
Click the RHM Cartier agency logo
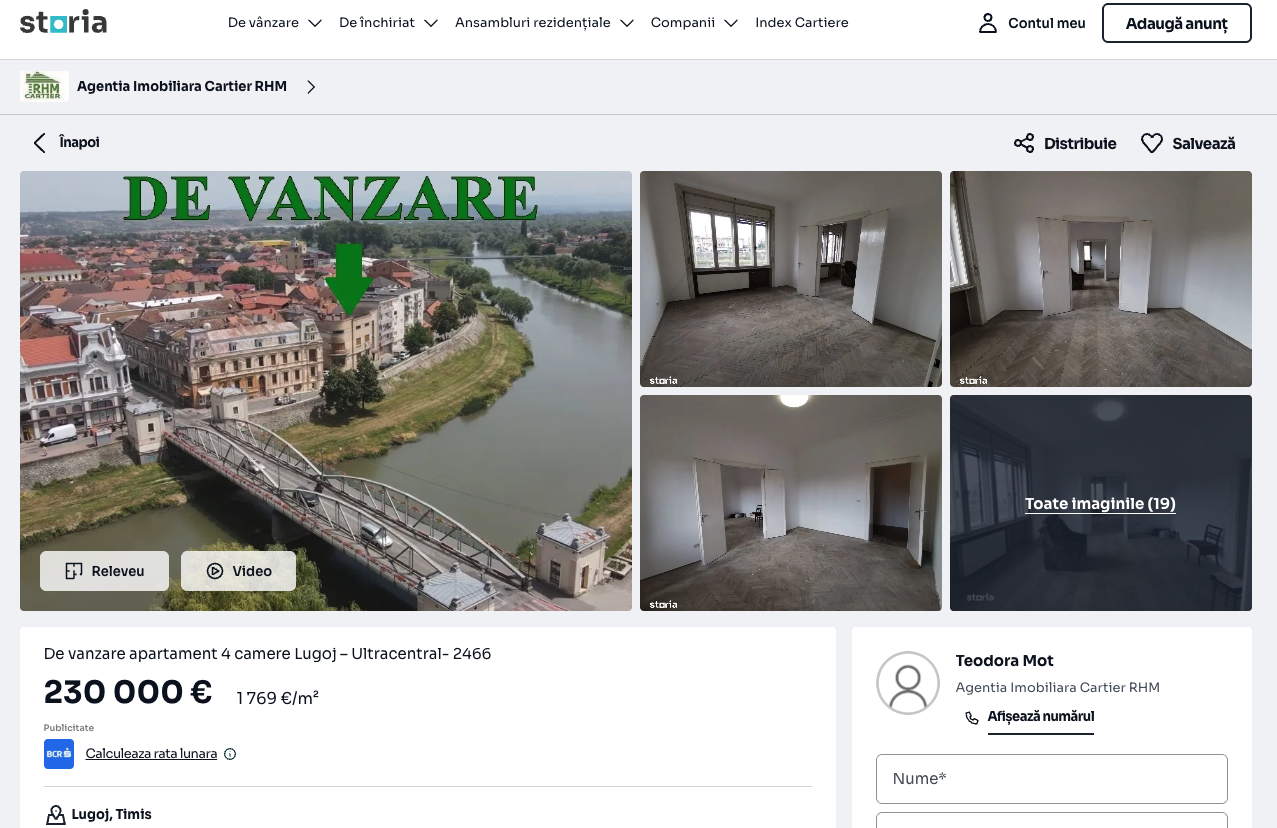click(44, 87)
